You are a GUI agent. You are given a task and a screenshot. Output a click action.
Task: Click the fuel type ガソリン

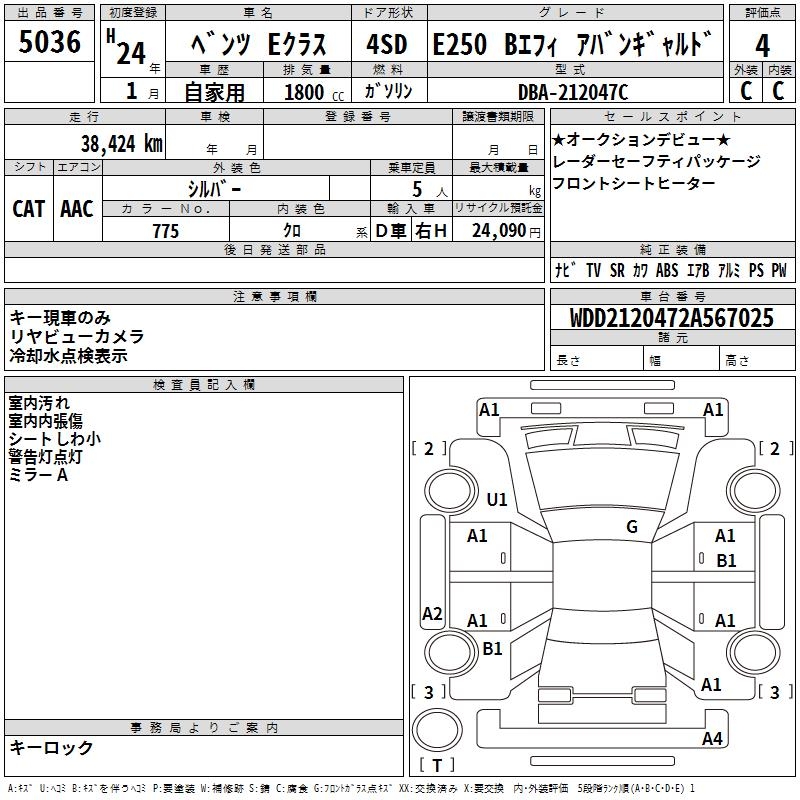388,91
